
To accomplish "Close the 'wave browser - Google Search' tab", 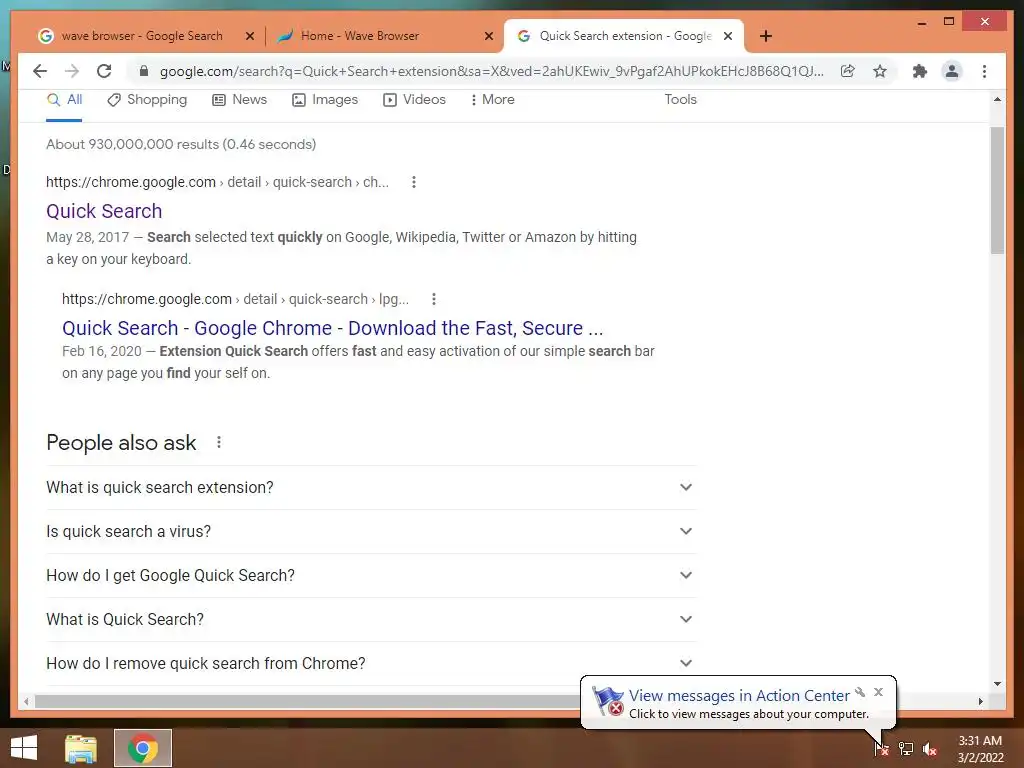I will coord(249,36).
